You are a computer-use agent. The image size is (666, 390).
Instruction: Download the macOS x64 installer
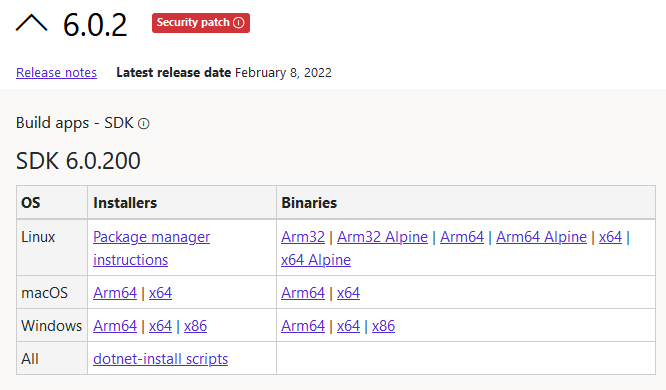click(161, 293)
